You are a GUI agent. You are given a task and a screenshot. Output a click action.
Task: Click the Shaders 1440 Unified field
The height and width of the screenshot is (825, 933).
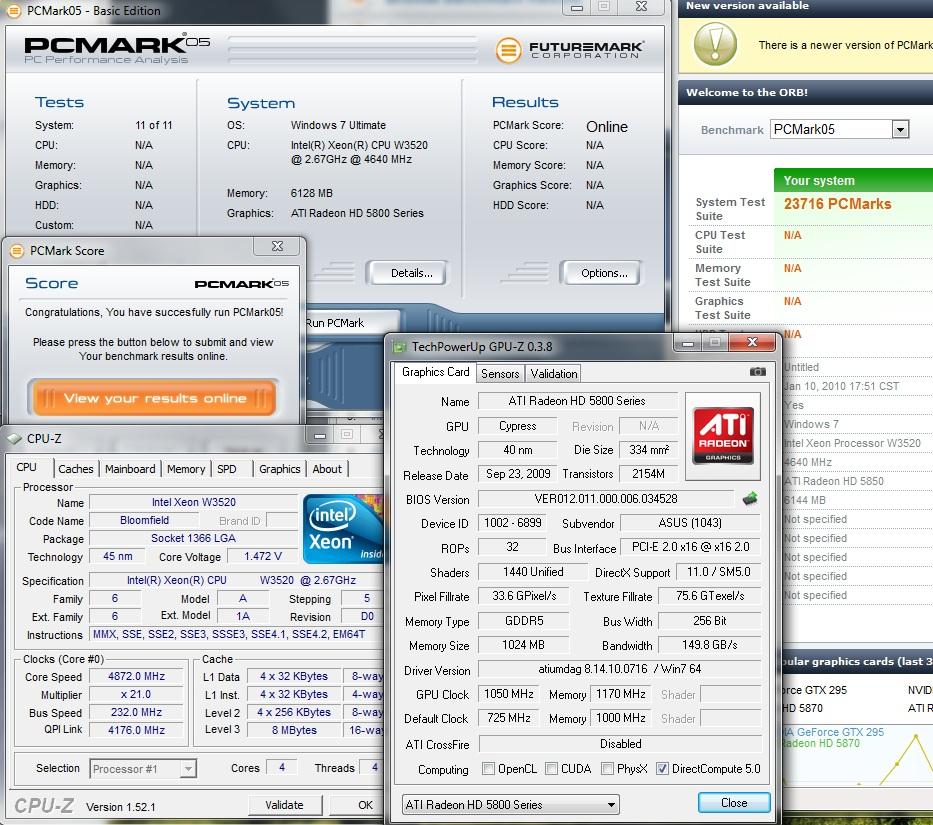(x=533, y=571)
